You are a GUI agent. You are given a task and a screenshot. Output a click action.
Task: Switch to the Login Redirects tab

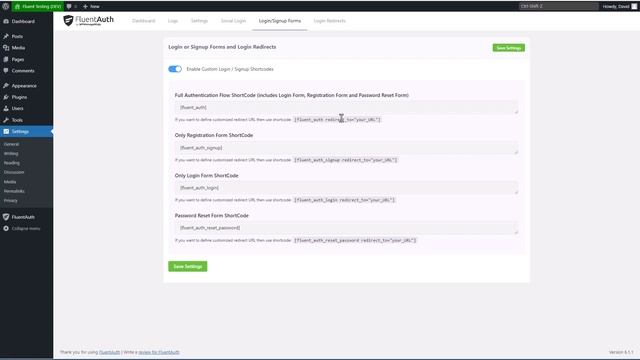point(329,21)
